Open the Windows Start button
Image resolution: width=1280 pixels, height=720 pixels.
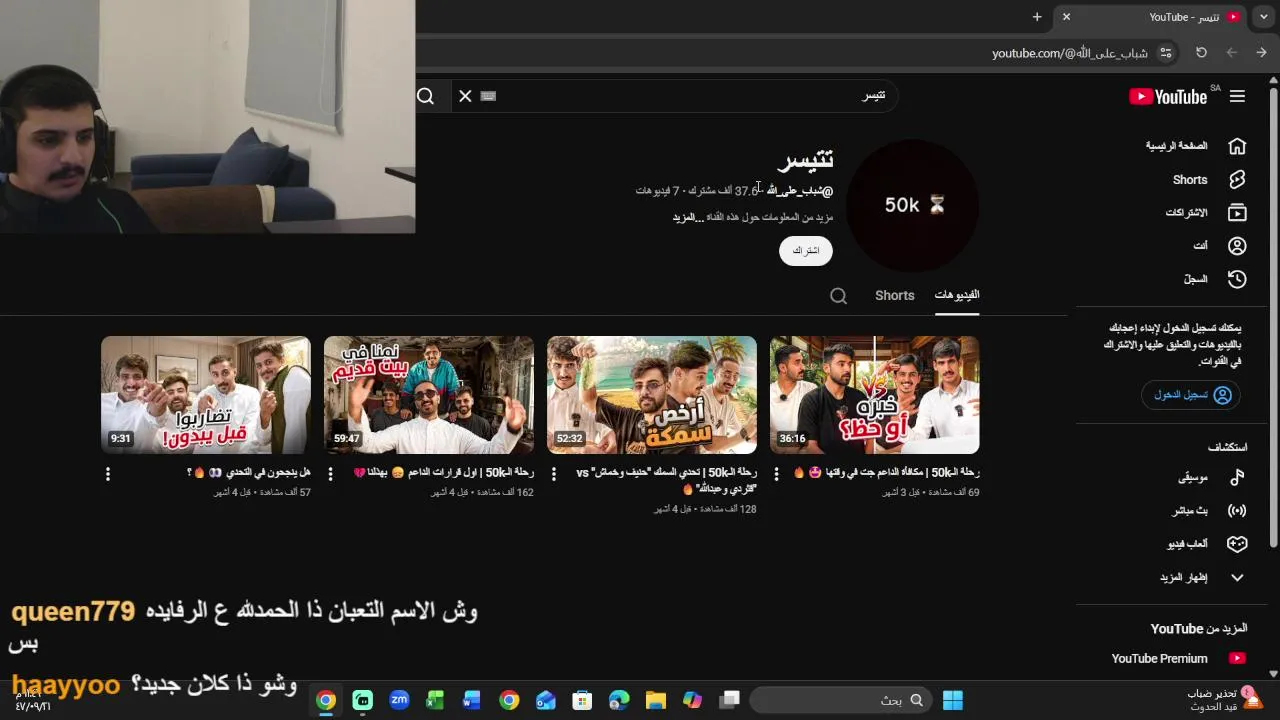click(953, 700)
